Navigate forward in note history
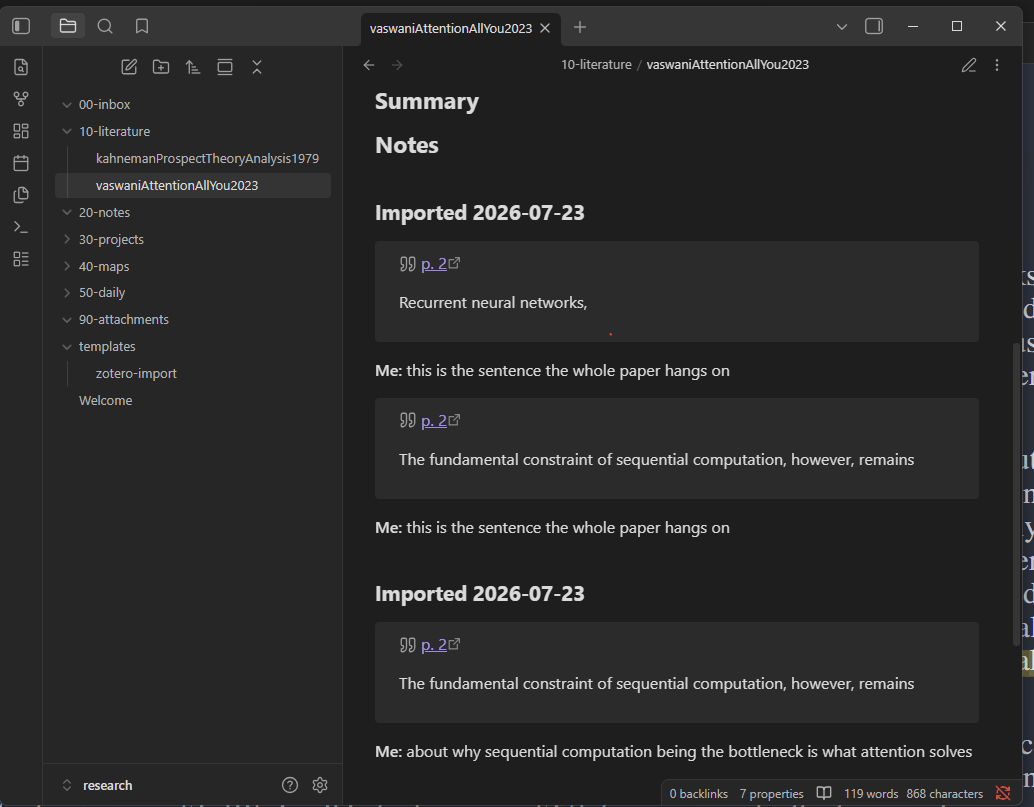The image size is (1034, 807). coord(397,65)
